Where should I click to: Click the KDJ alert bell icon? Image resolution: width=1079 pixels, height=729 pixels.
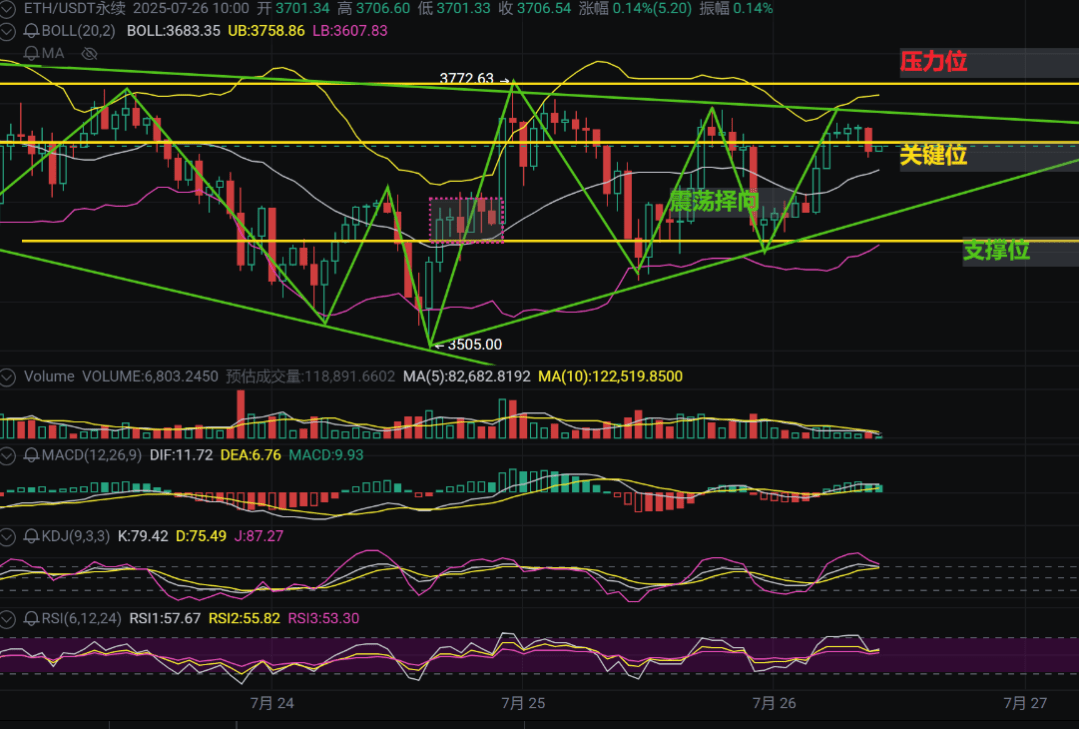pos(31,536)
